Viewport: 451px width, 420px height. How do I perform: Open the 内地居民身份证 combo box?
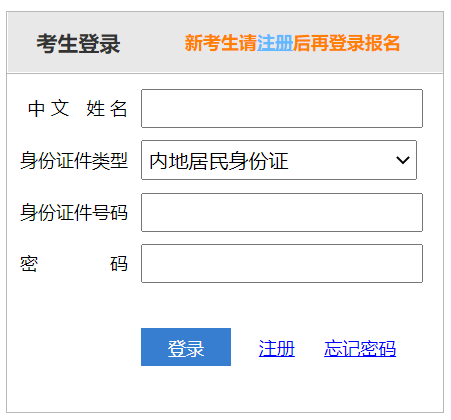point(279,160)
